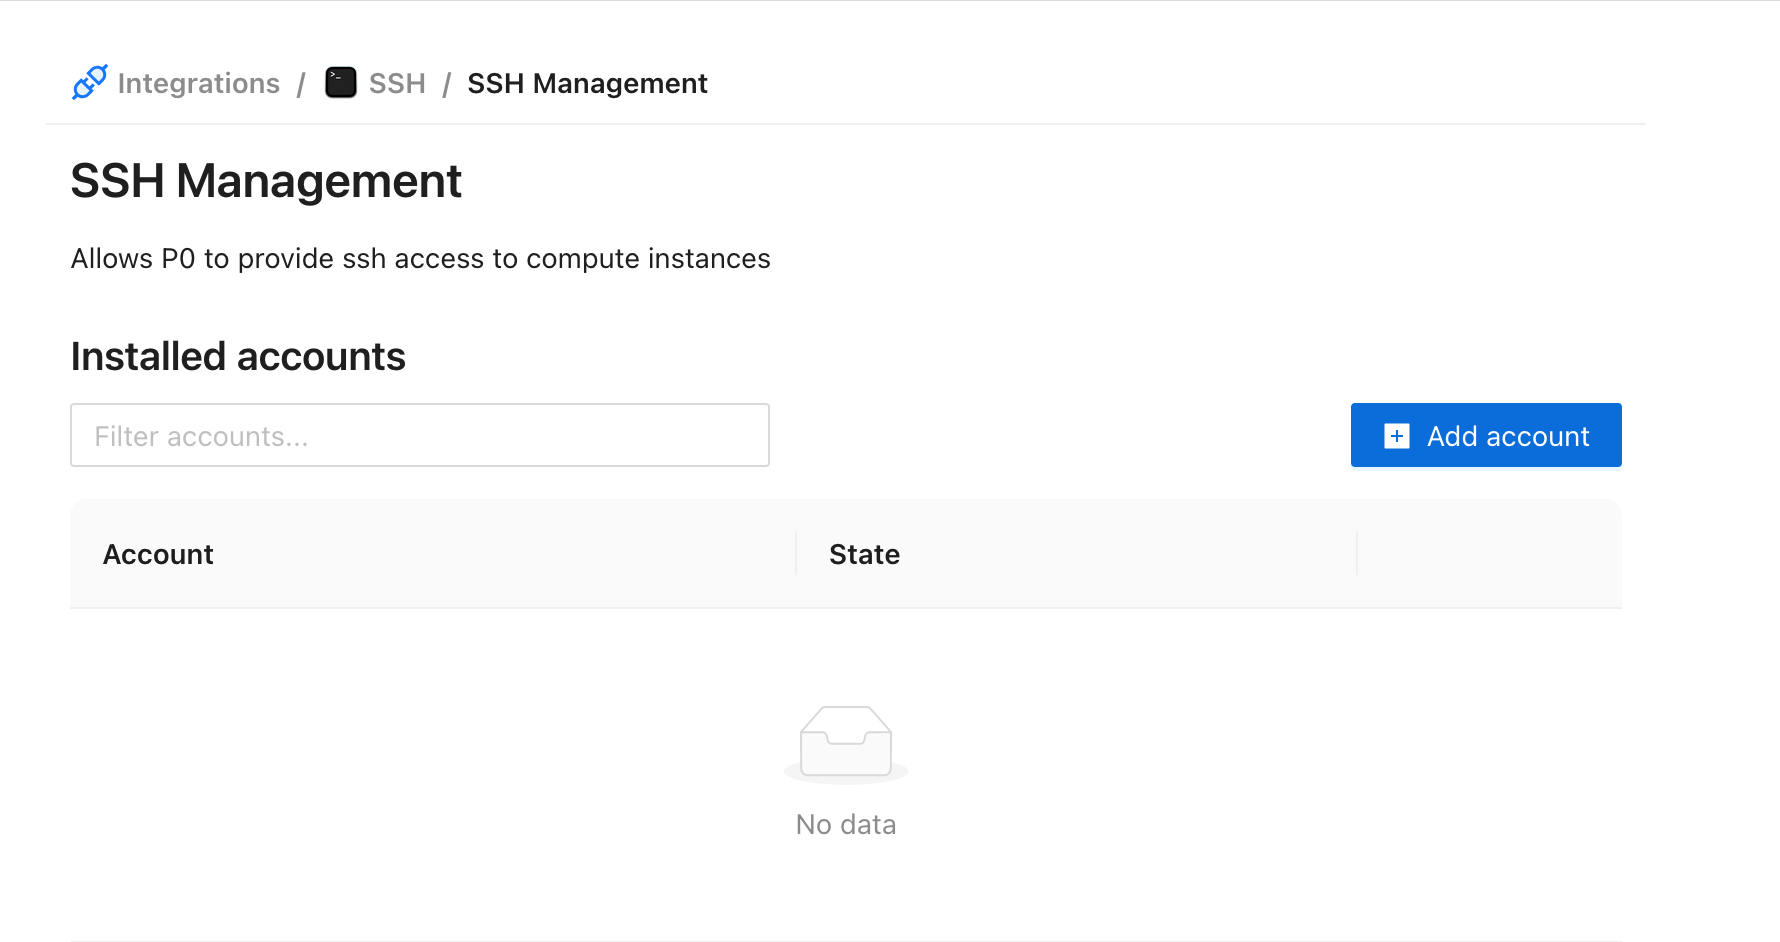Click the State column header
This screenshot has width=1780, height=942.
(x=864, y=554)
